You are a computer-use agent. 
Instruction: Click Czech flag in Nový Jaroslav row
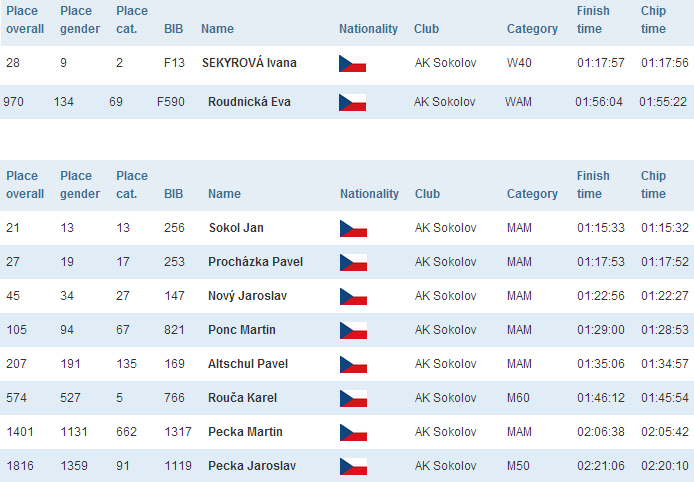353,297
